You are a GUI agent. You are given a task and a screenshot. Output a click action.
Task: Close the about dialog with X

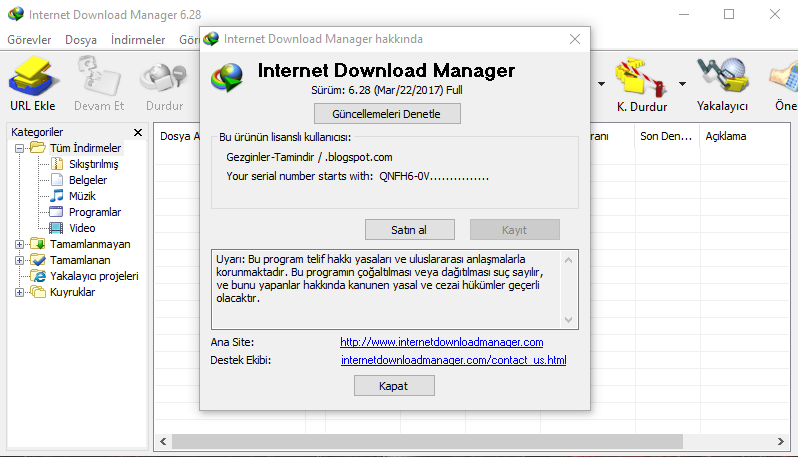pyautogui.click(x=575, y=39)
